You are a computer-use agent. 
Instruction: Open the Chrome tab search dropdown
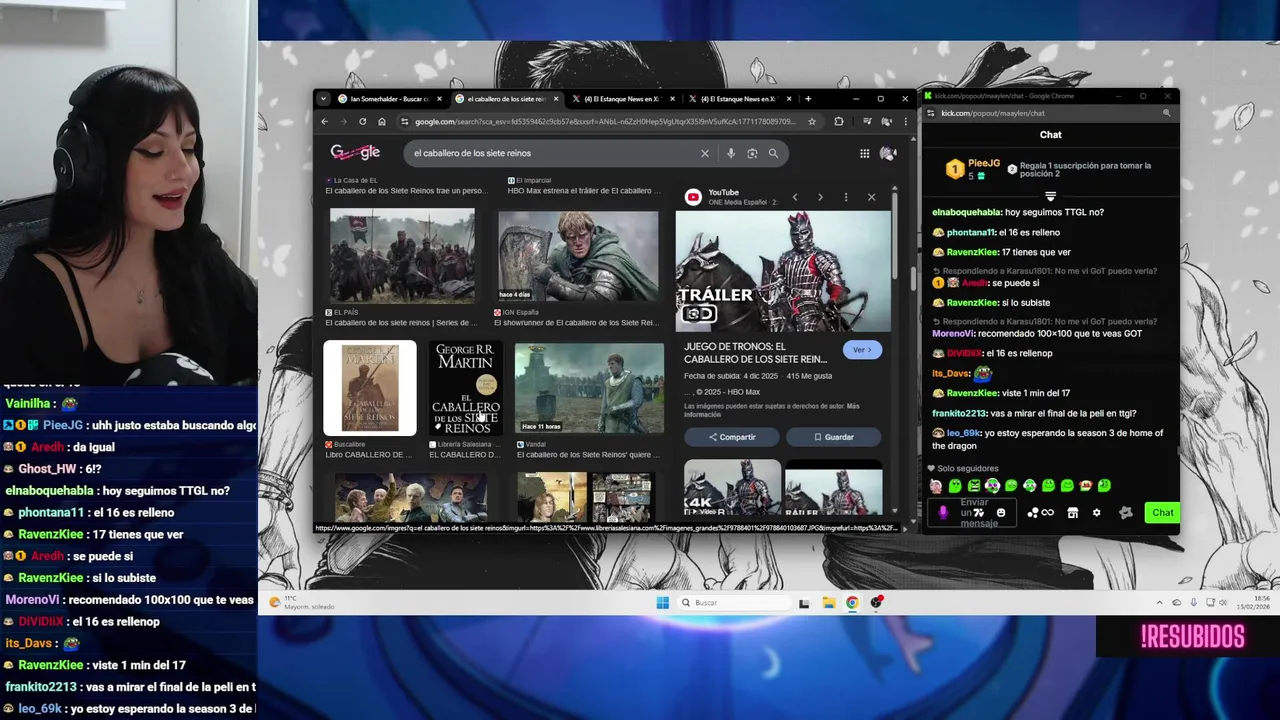tap(323, 99)
